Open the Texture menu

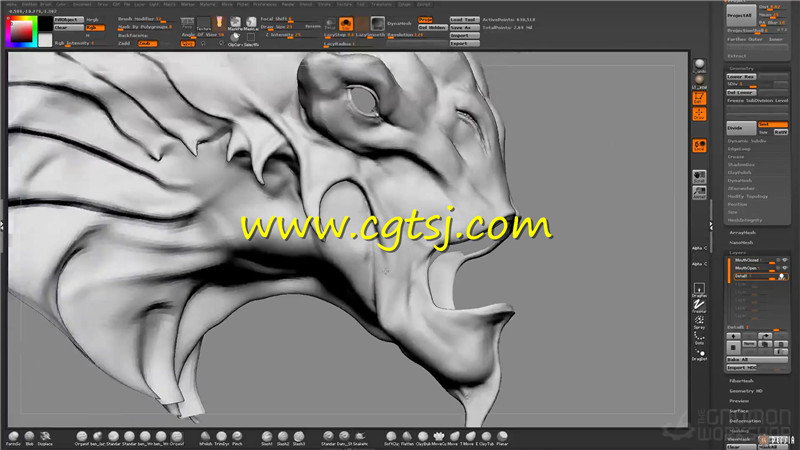(x=344, y=4)
